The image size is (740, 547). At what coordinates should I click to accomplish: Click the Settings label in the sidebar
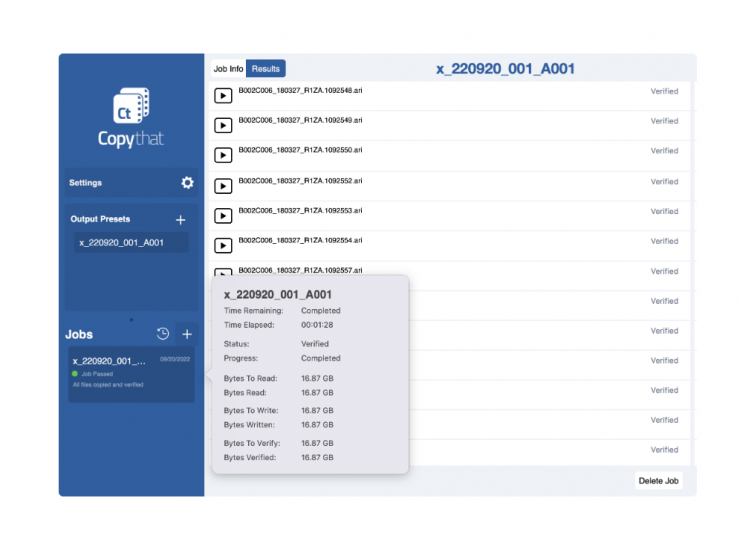pos(86,183)
